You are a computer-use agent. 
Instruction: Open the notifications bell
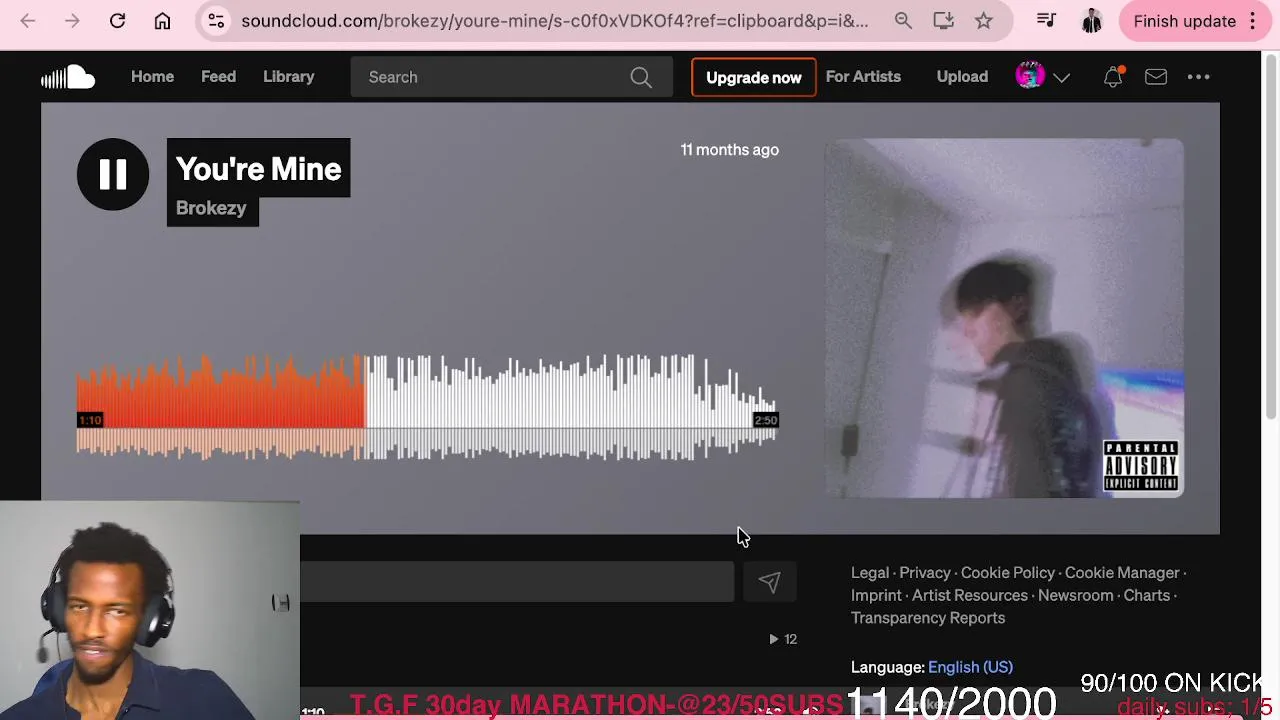(x=1113, y=77)
